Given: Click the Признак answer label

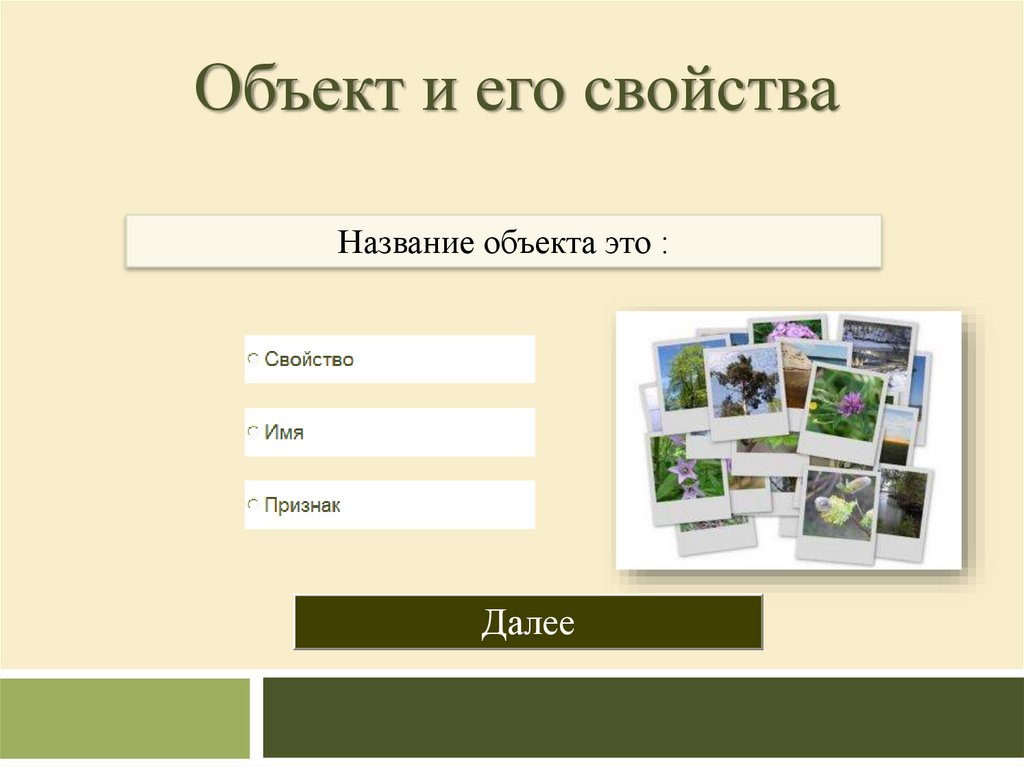Looking at the screenshot, I should click(302, 505).
